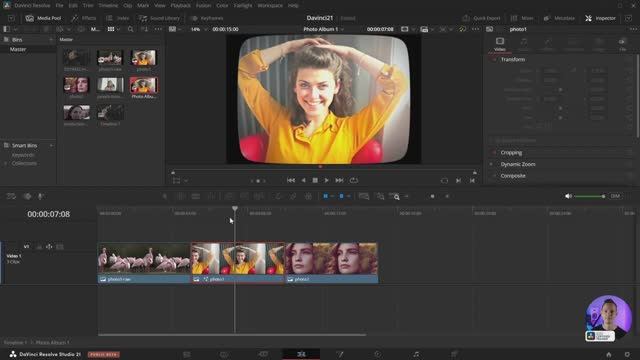Open the Color page
The width and height of the screenshot is (640, 360).
tap(378, 354)
